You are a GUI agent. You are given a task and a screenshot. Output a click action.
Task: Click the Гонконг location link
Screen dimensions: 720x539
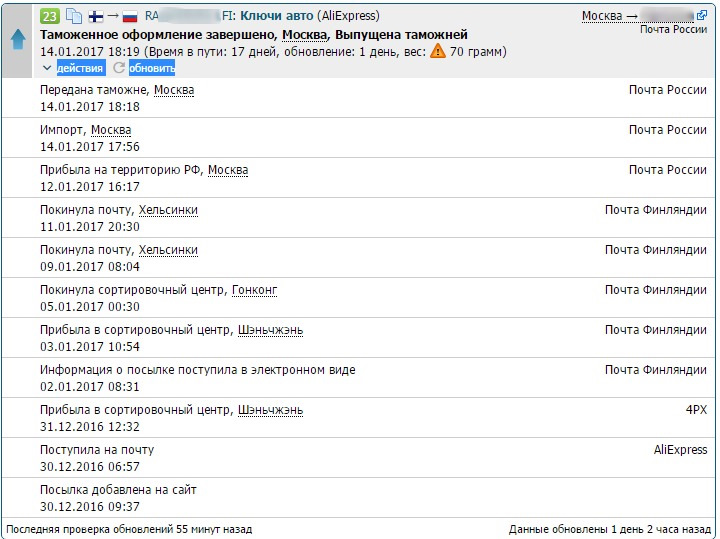coord(254,290)
